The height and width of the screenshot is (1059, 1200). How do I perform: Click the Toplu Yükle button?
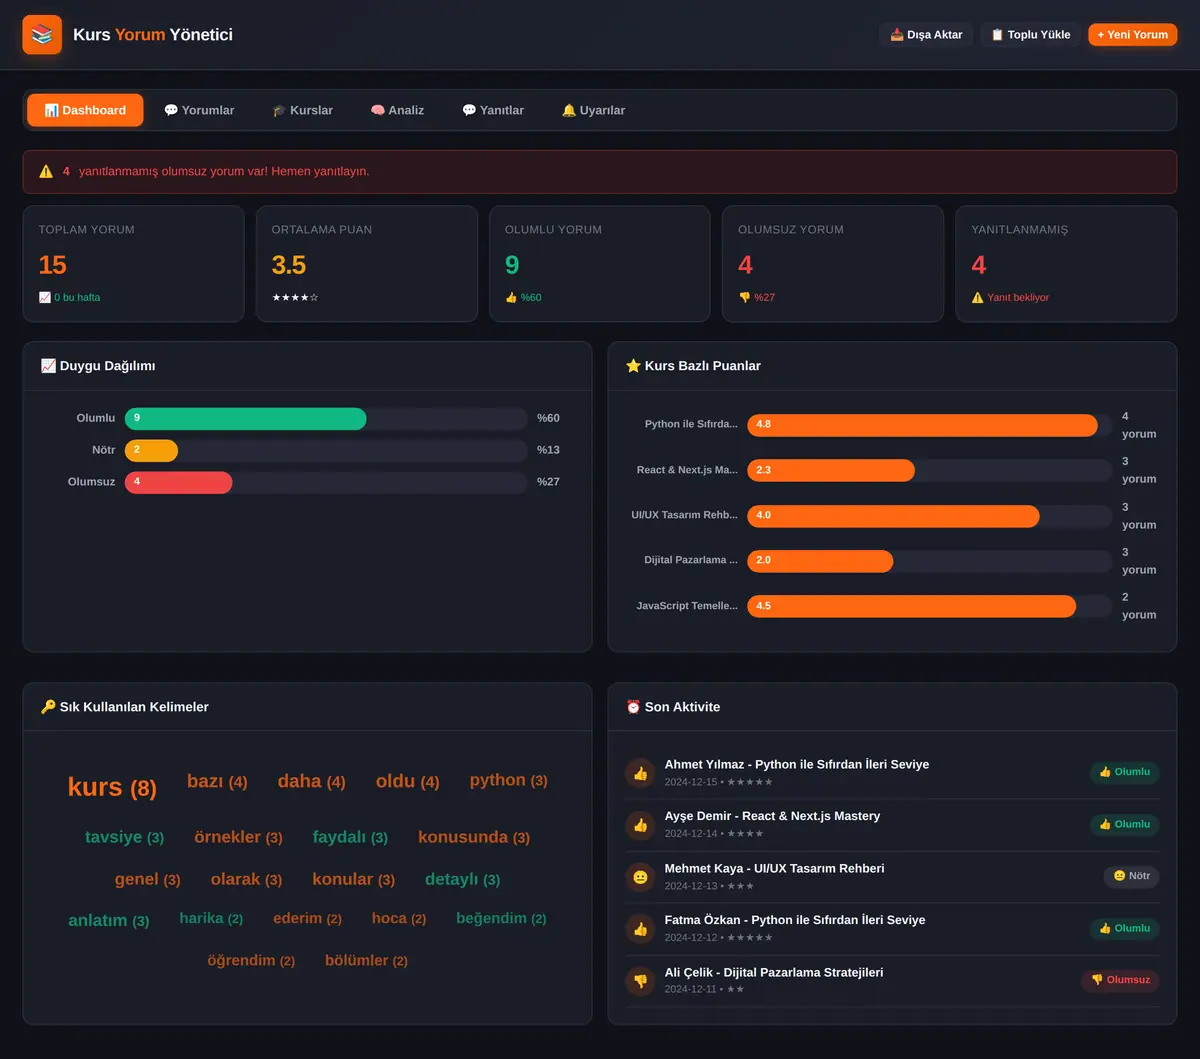[x=1031, y=35]
